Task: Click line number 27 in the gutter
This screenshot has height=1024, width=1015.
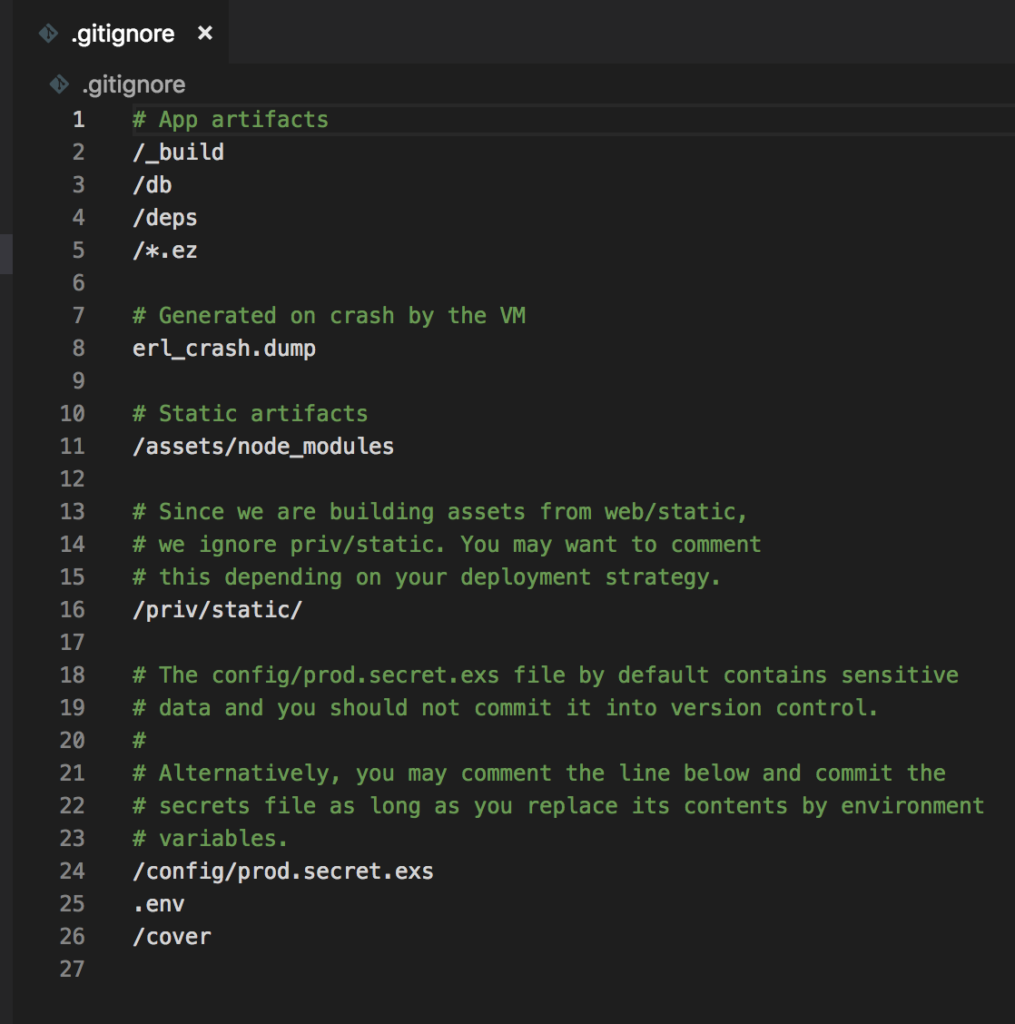Action: tap(72, 969)
